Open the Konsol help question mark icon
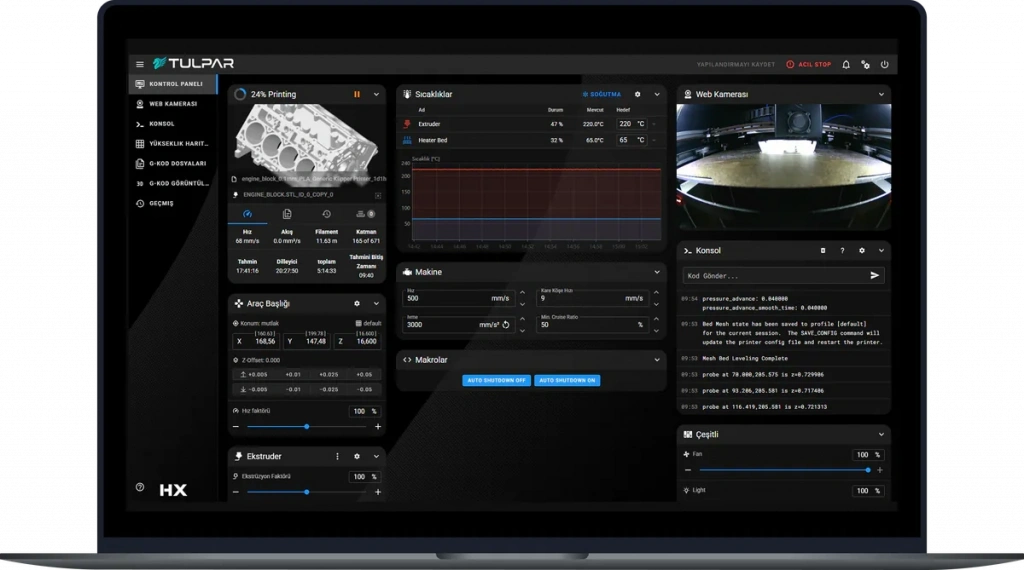This screenshot has height=570, width=1024. [842, 250]
